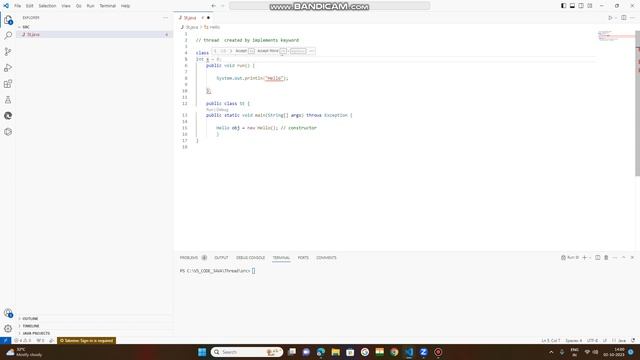Screen dimensions: 640x360
Task: Split the editor to the right
Action: 624,18
